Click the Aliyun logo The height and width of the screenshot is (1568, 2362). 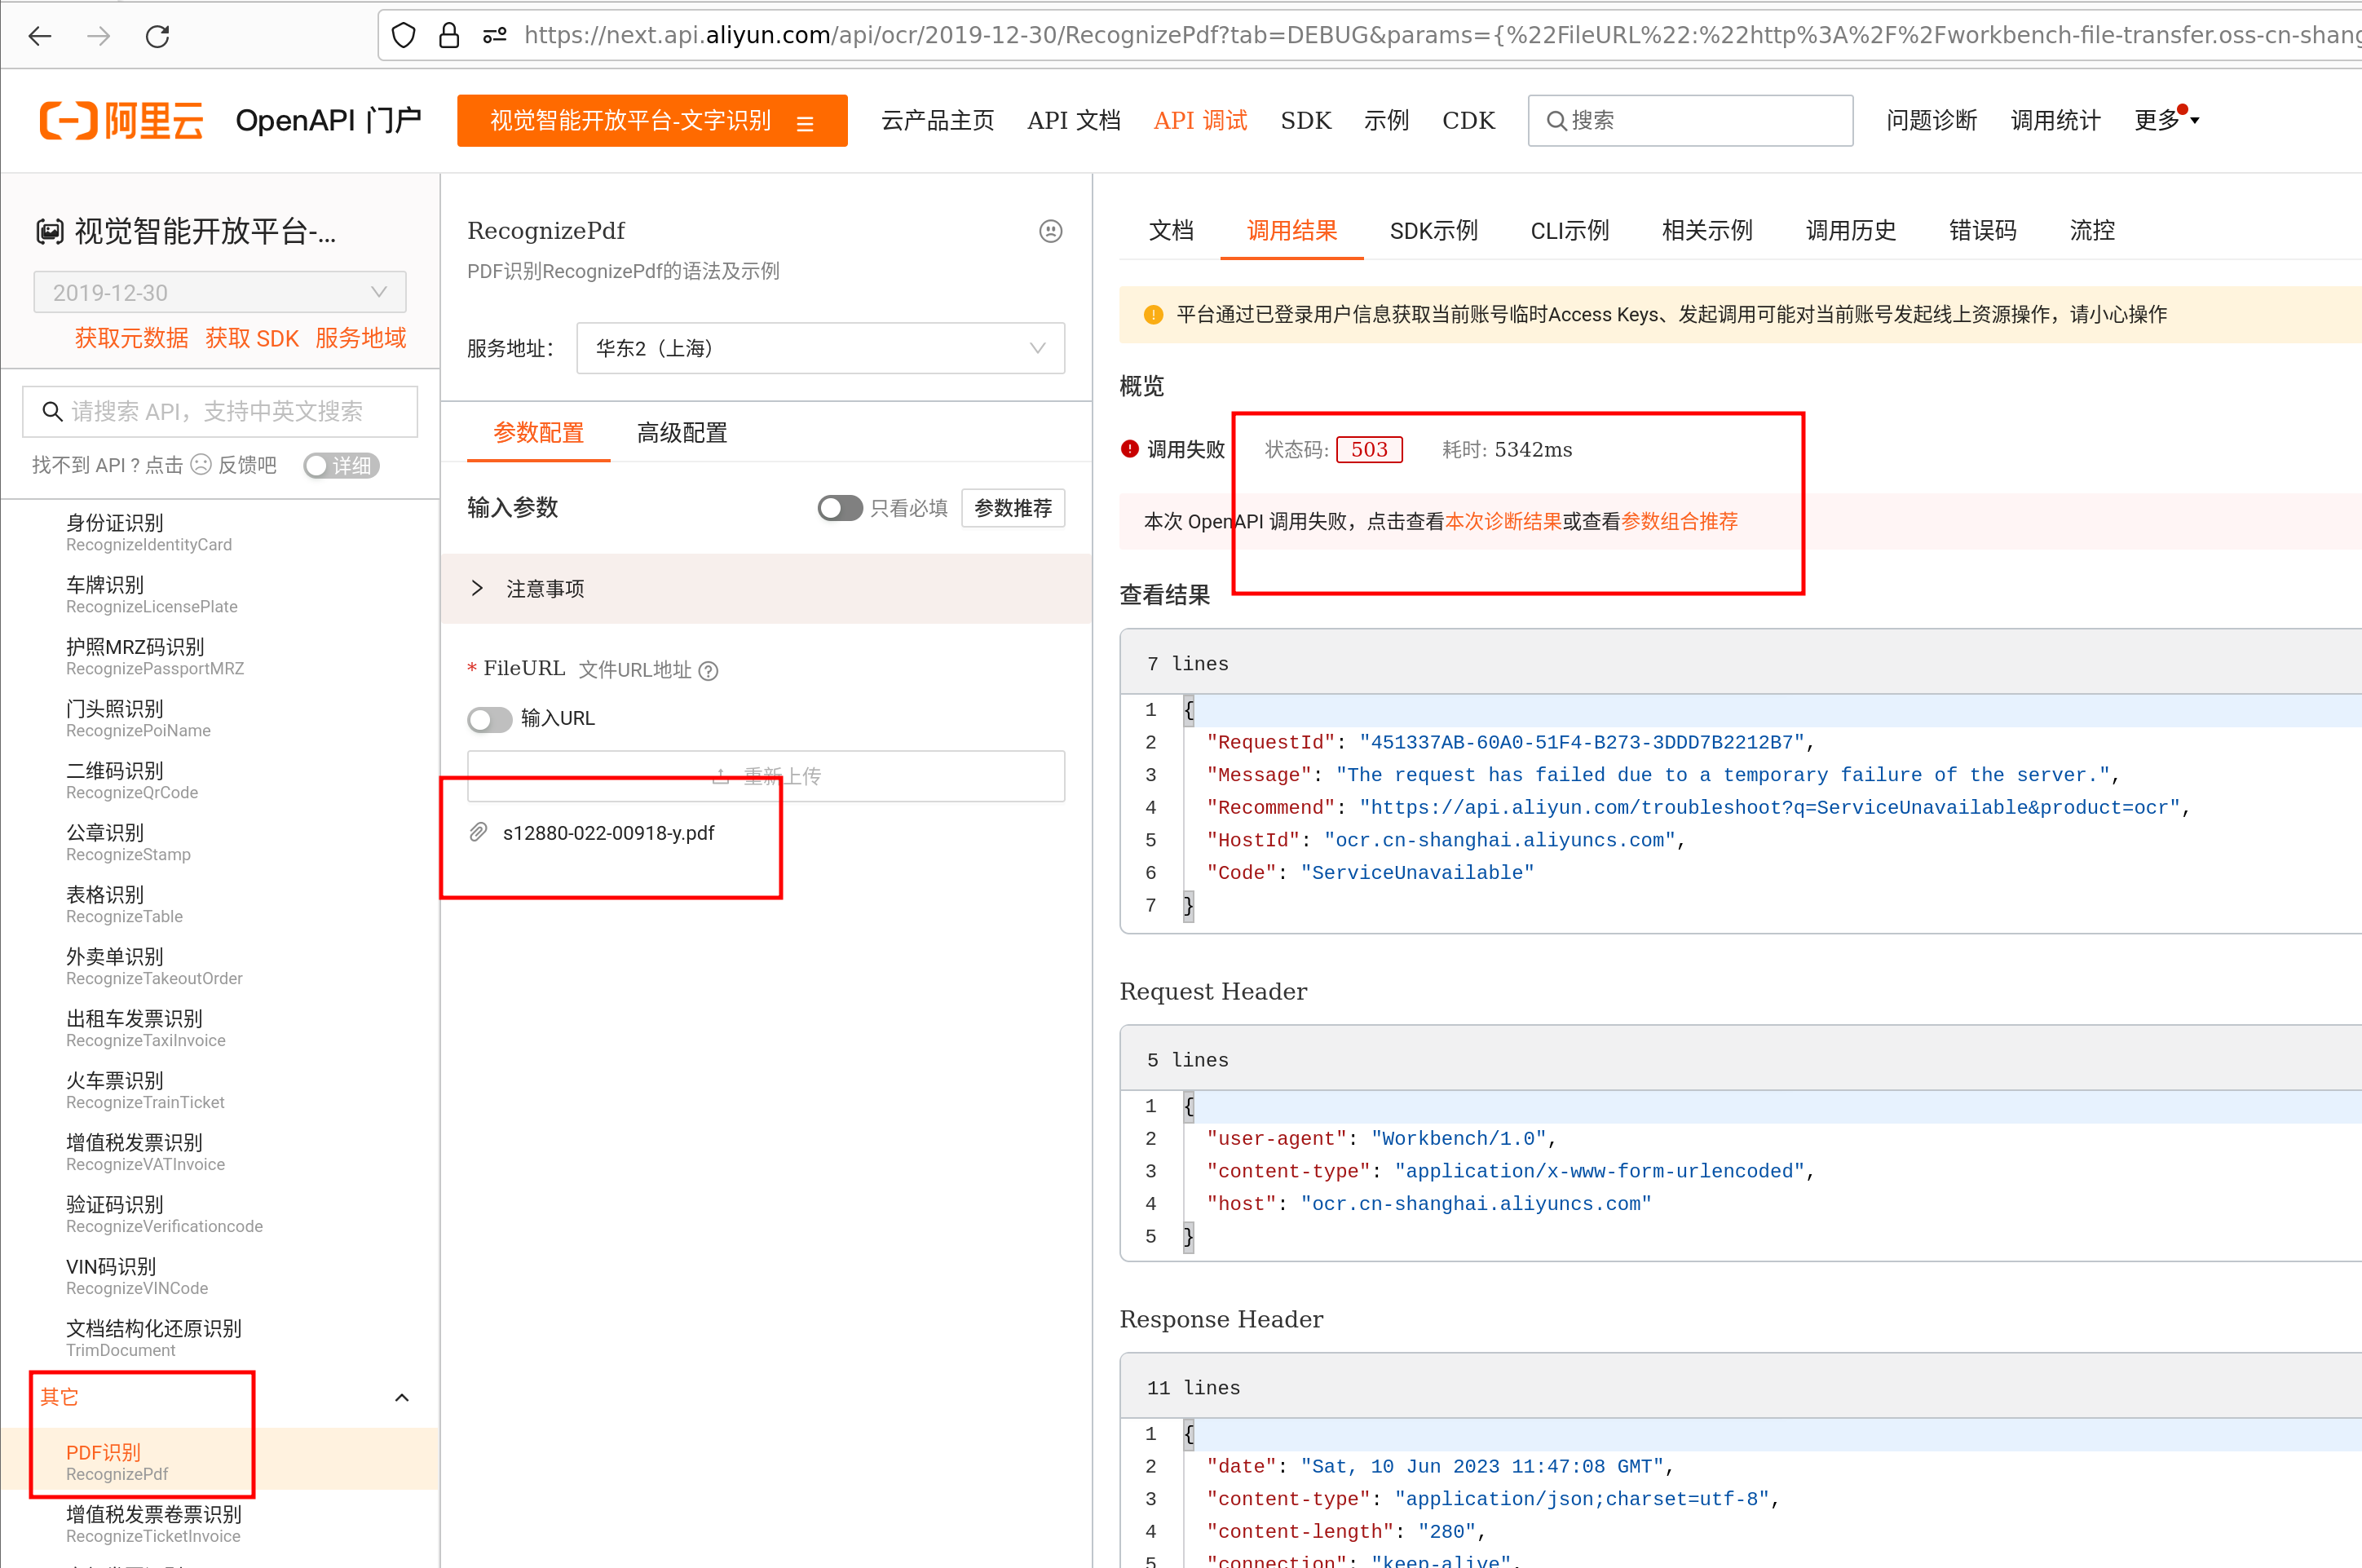(121, 120)
